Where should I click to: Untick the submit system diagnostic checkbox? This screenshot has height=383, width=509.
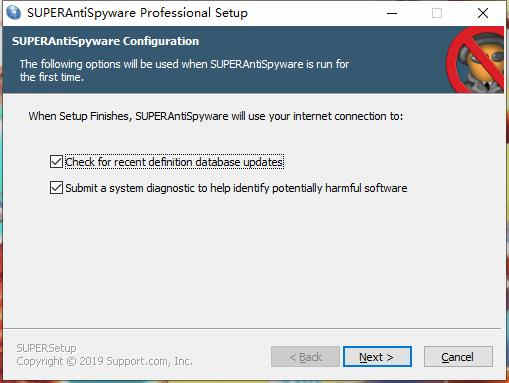(x=56, y=188)
